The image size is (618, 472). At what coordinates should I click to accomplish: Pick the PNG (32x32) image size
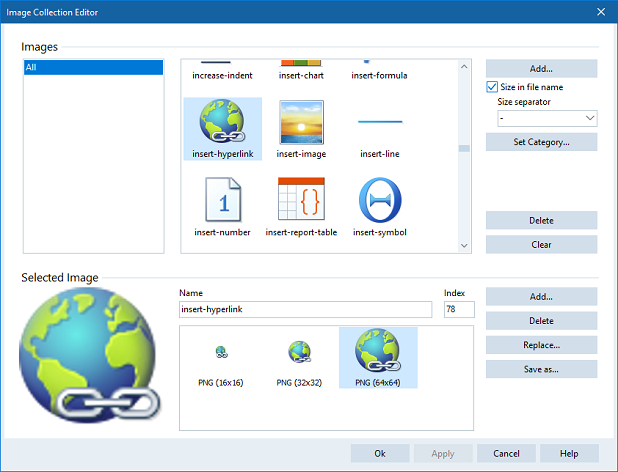coord(299,352)
